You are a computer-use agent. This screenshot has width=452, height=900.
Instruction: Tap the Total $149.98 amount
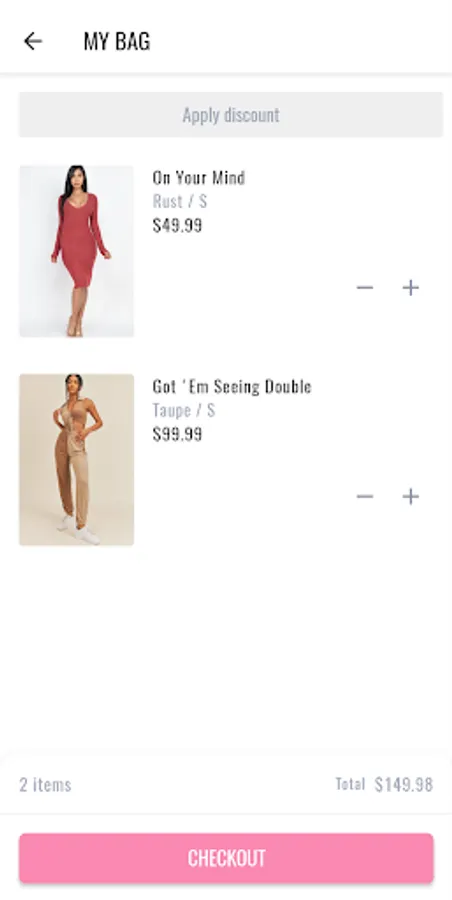coord(404,785)
